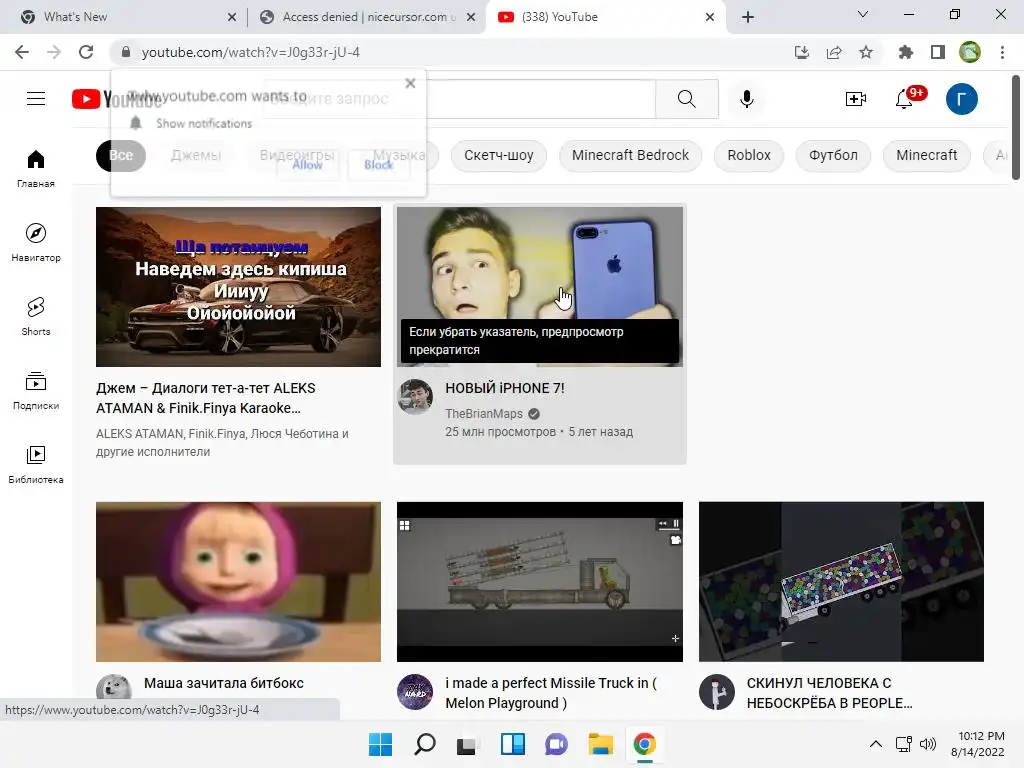Select the Roblox filter chip
Image resolution: width=1024 pixels, height=768 pixels.
point(749,155)
